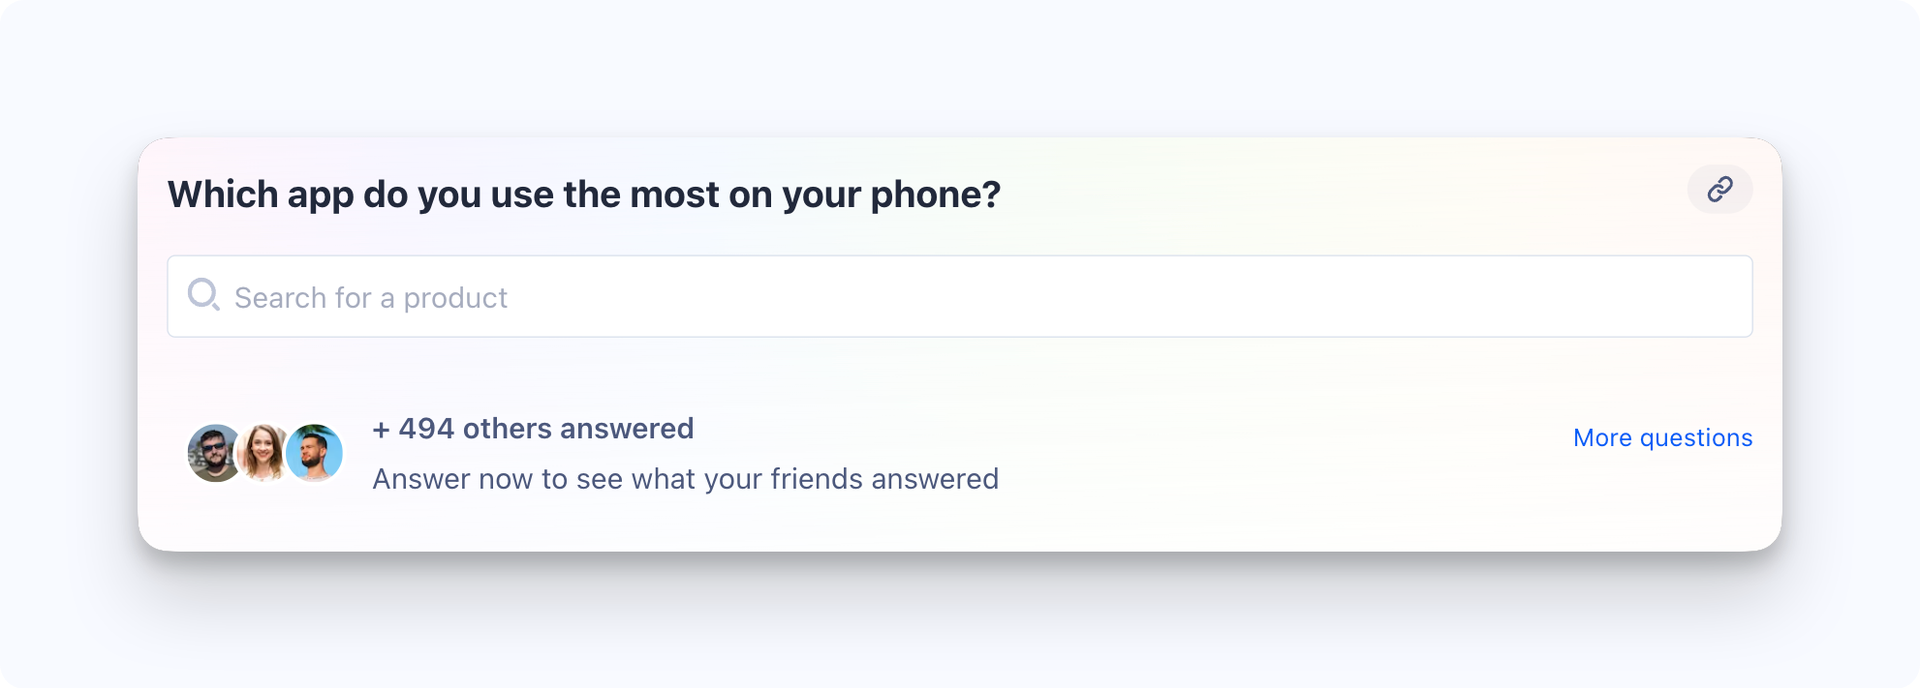The image size is (1920, 688).
Task: Click "Answer now to see what your friends answered"
Action: [x=685, y=479]
